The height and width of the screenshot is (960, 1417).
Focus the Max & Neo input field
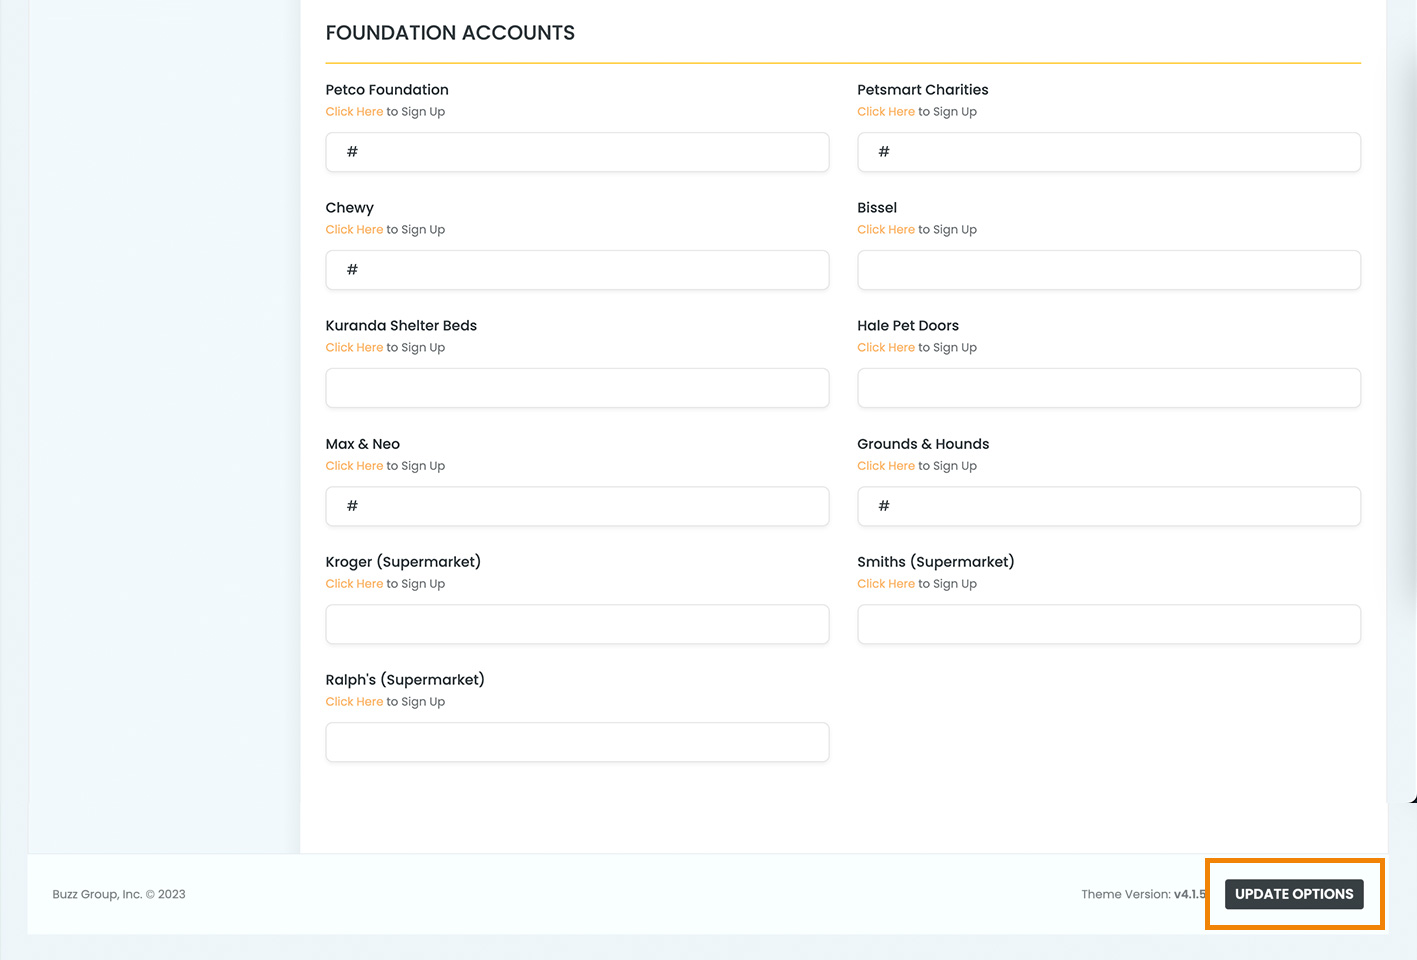tap(577, 506)
